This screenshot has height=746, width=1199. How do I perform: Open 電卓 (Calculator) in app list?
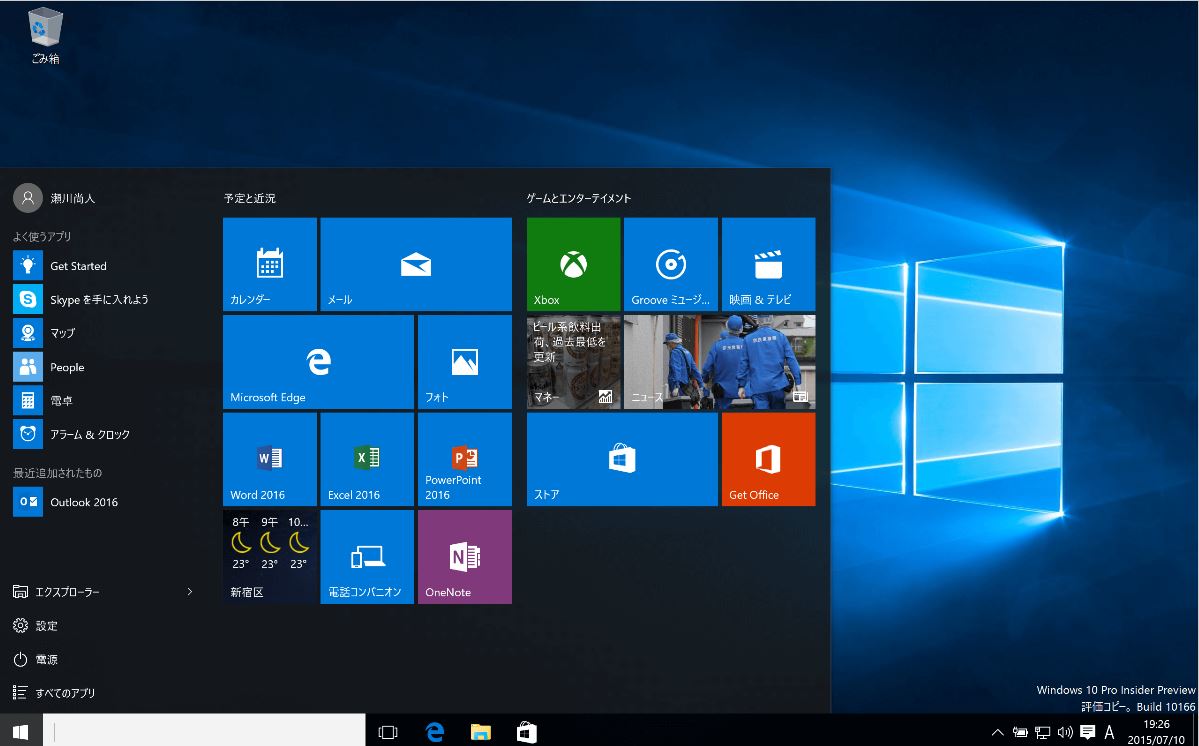(x=105, y=401)
